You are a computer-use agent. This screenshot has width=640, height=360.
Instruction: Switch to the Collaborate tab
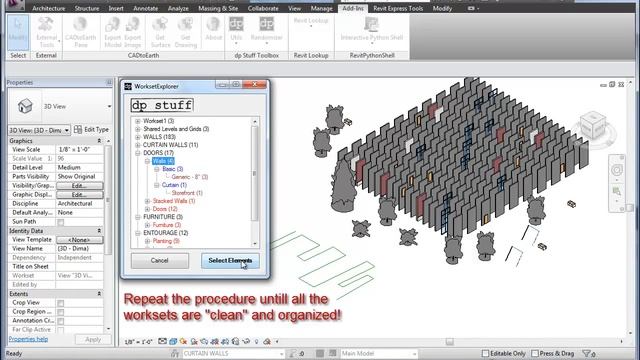pos(263,8)
